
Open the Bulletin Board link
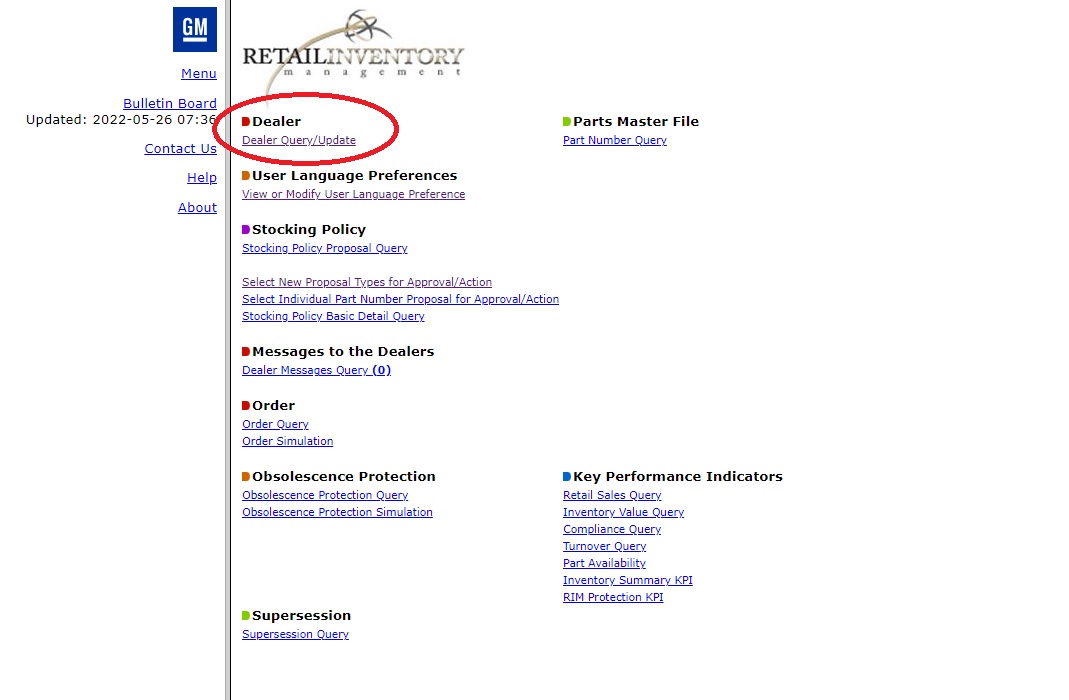(x=170, y=104)
